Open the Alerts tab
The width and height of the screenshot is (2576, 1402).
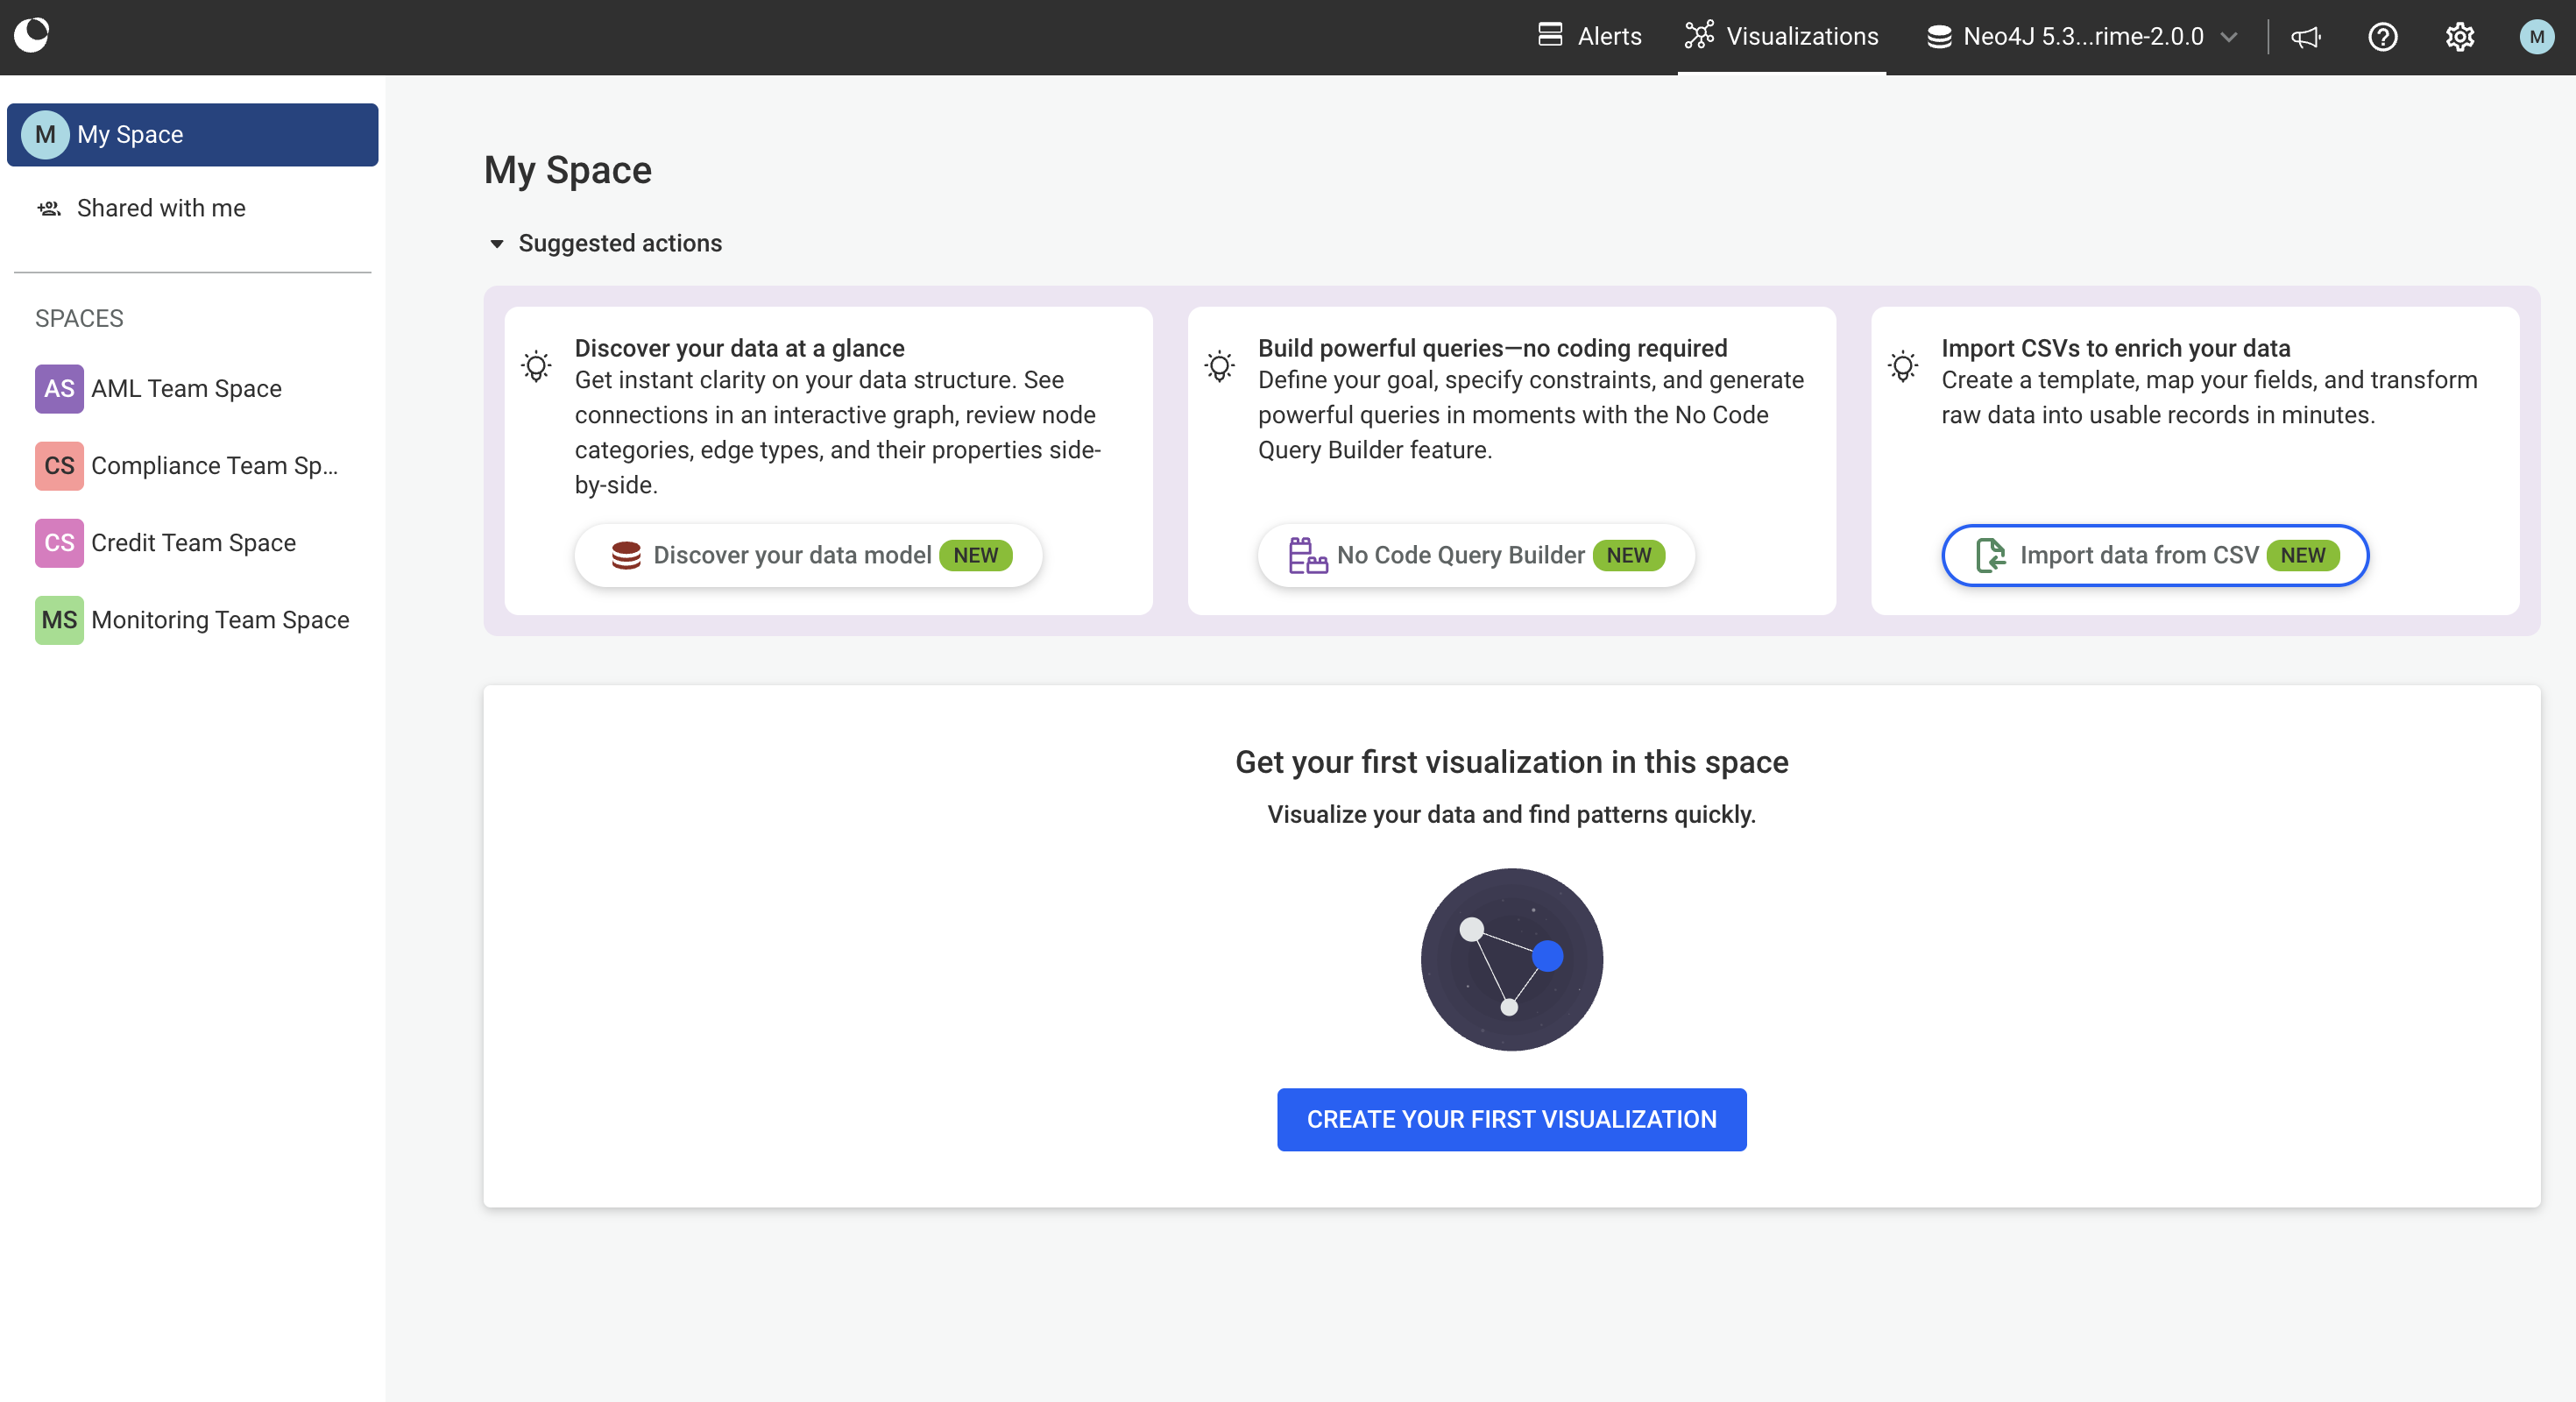tap(1590, 37)
